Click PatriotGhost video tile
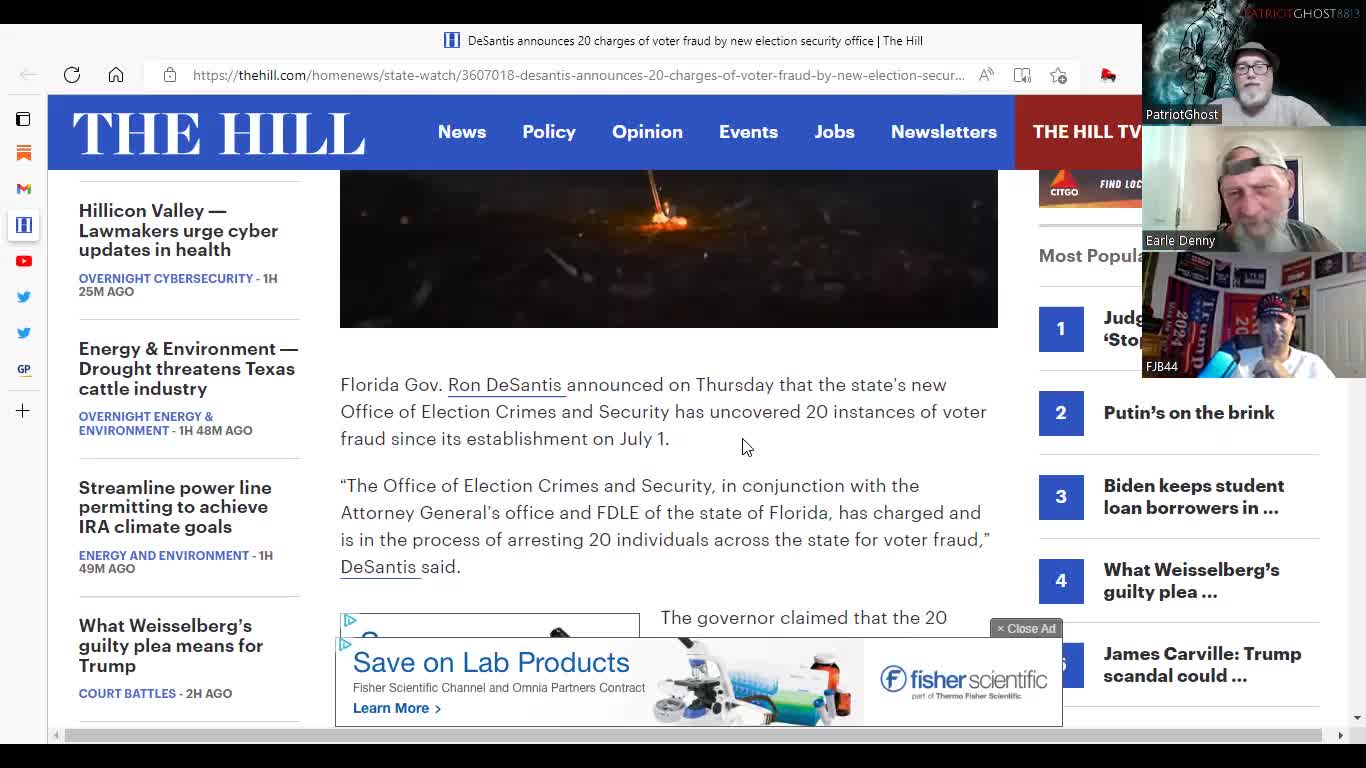Image resolution: width=1366 pixels, height=768 pixels. click(x=1254, y=63)
